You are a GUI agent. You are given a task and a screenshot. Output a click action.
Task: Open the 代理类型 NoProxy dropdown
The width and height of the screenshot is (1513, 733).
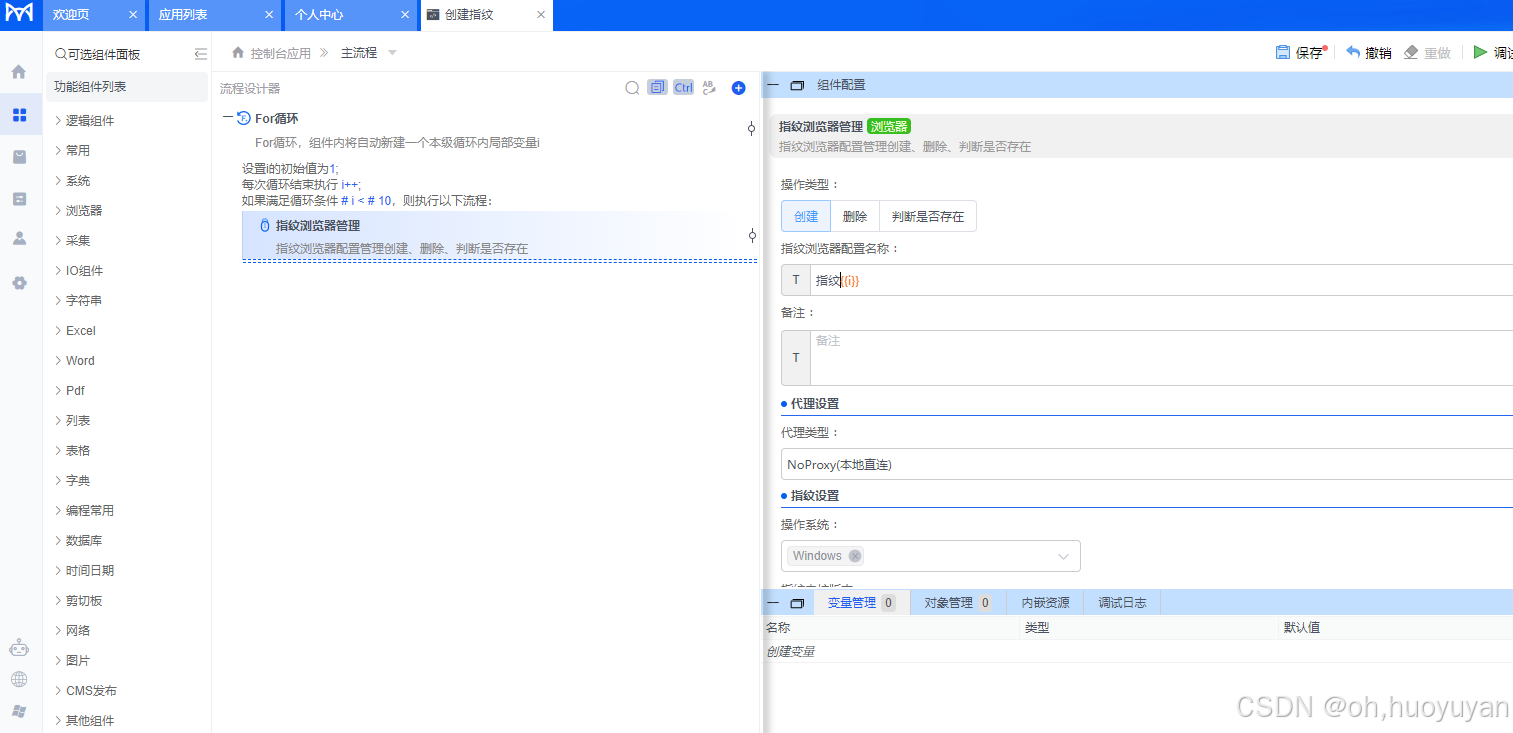pyautogui.click(x=1147, y=464)
